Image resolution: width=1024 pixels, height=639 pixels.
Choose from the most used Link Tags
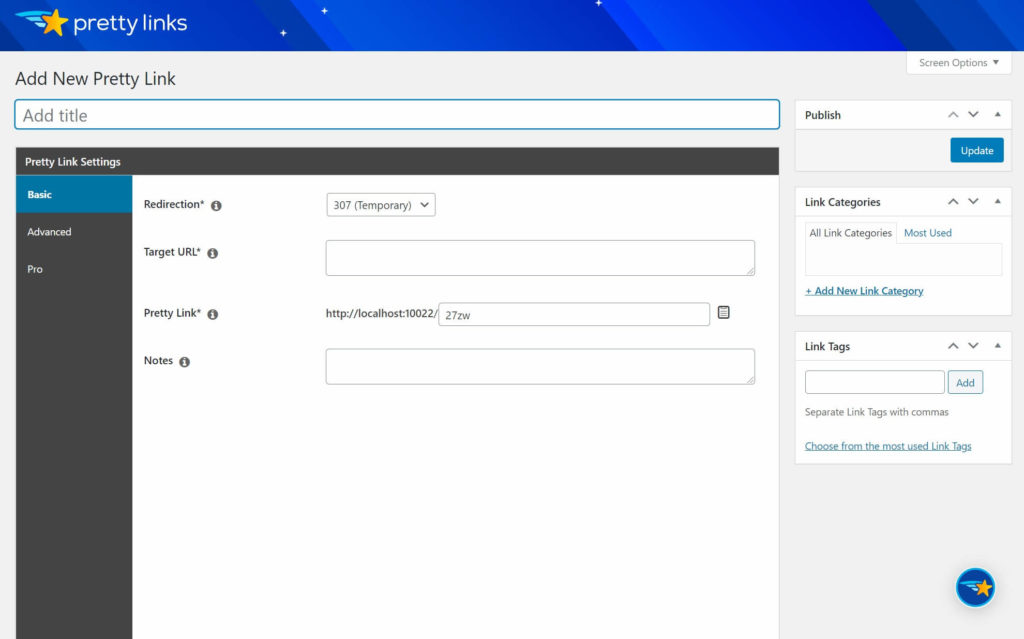coord(888,445)
